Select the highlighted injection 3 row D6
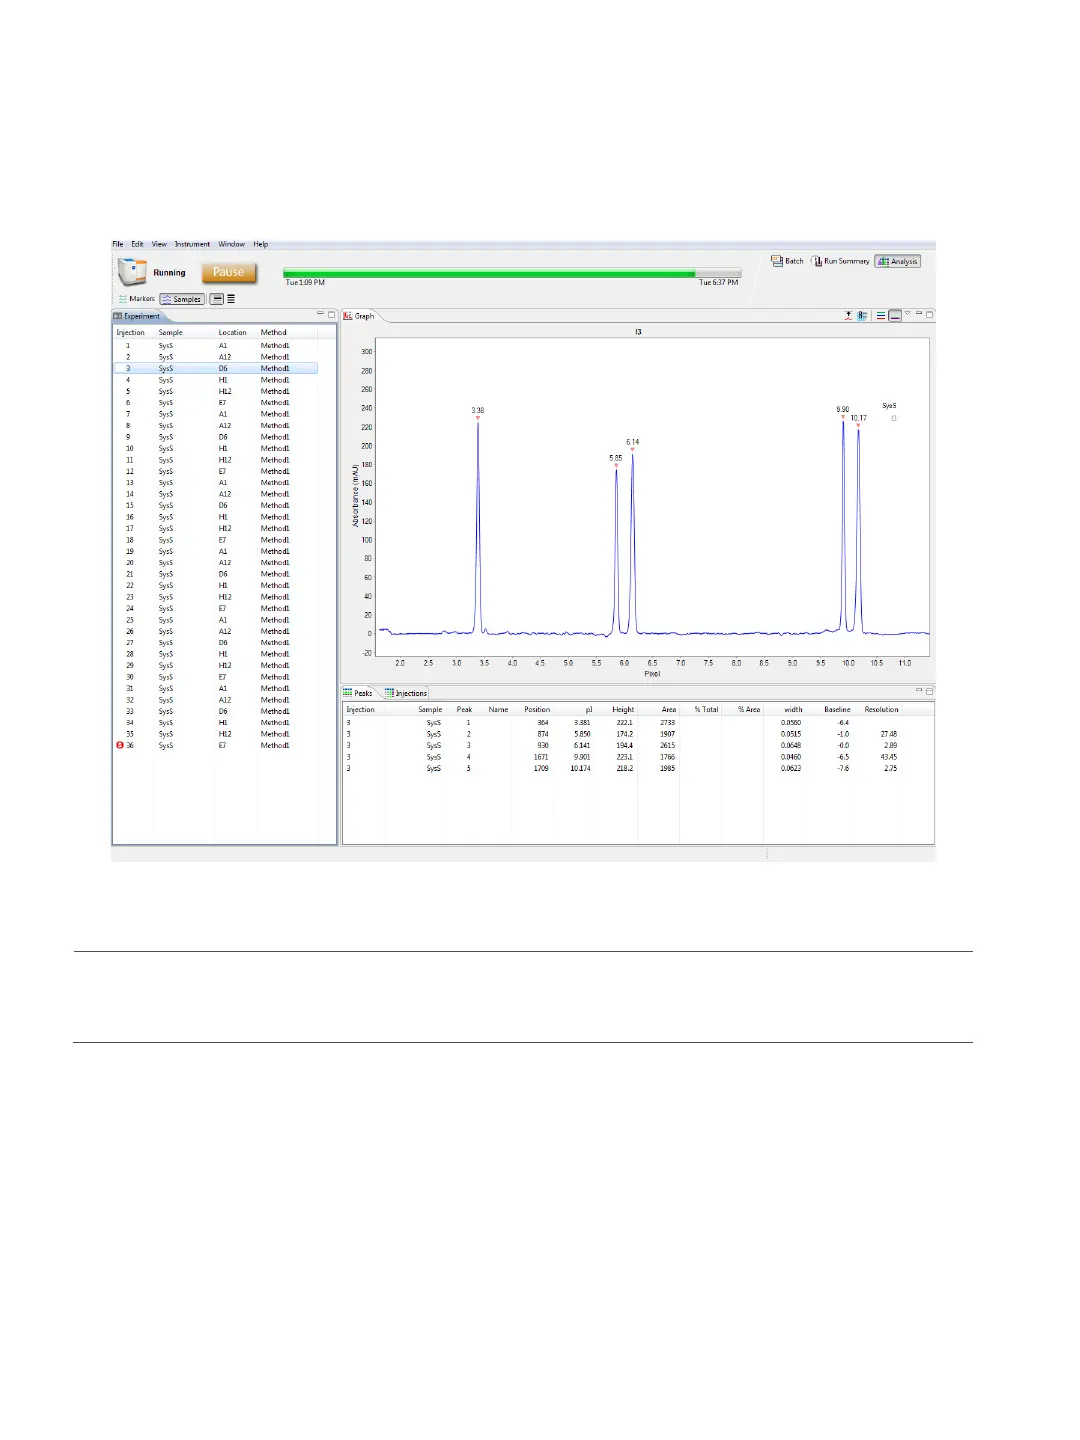Image resolution: width=1080 pixels, height=1440 pixels. (215, 369)
